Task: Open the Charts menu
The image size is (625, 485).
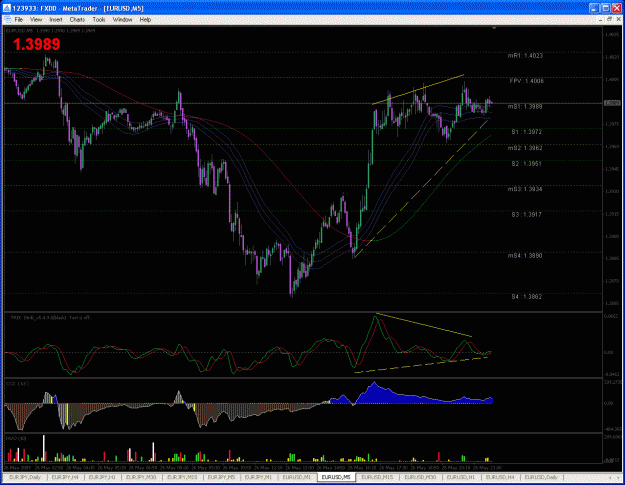Action: (x=77, y=20)
